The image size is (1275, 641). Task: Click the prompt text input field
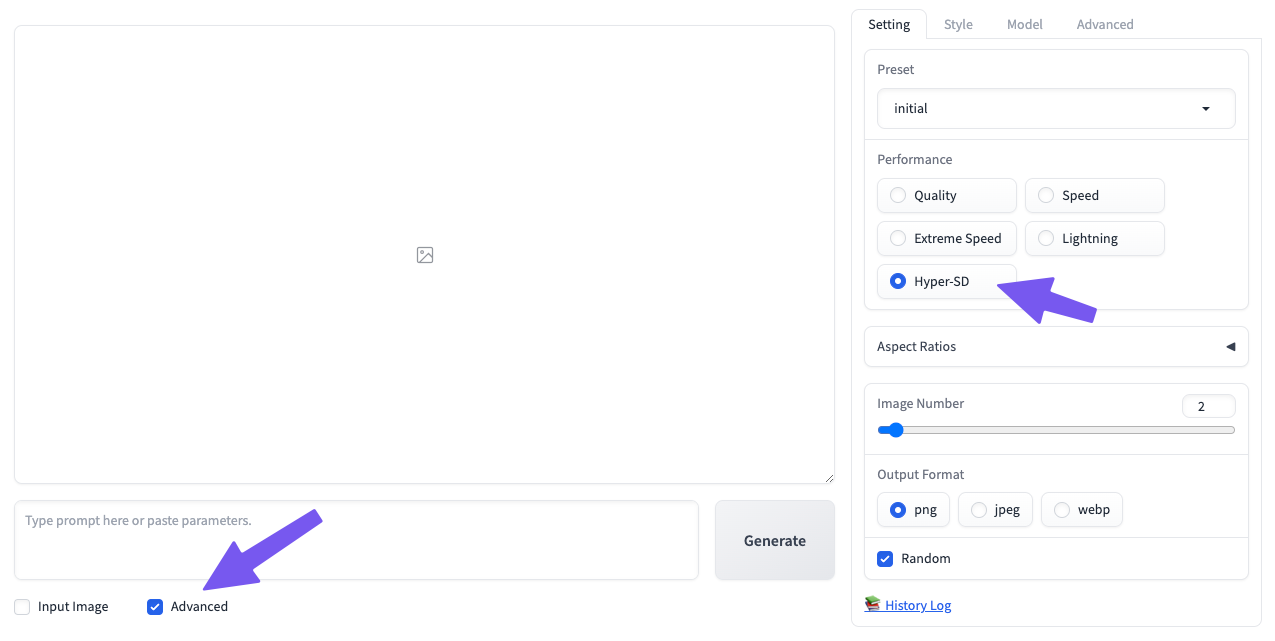click(x=356, y=540)
